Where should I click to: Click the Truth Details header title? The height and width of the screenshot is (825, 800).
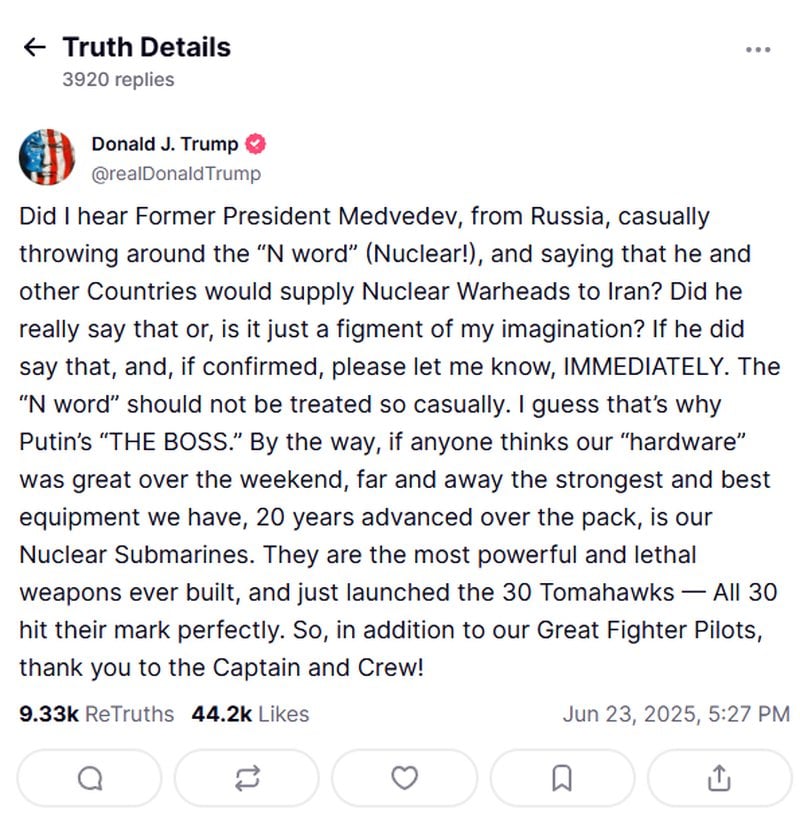147,47
